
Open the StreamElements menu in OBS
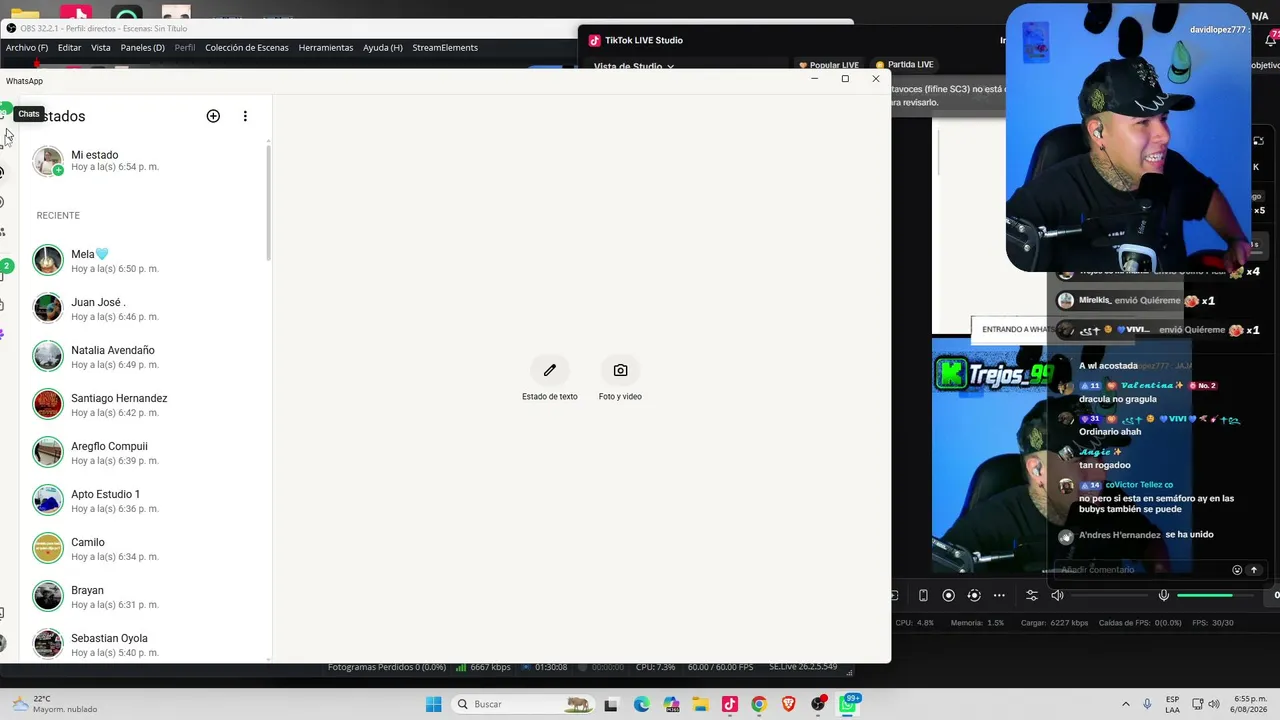445,47
